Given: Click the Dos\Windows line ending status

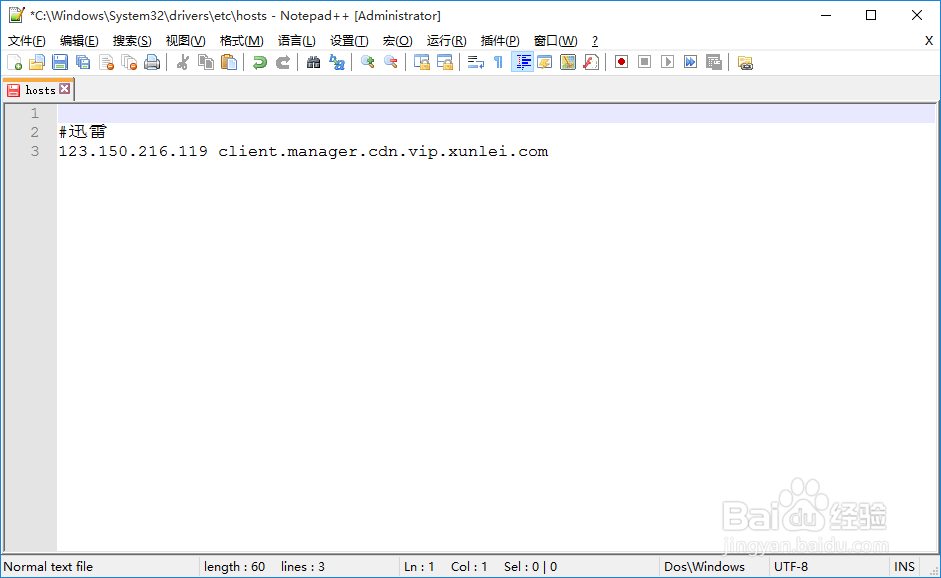Looking at the screenshot, I should pyautogui.click(x=704, y=567).
